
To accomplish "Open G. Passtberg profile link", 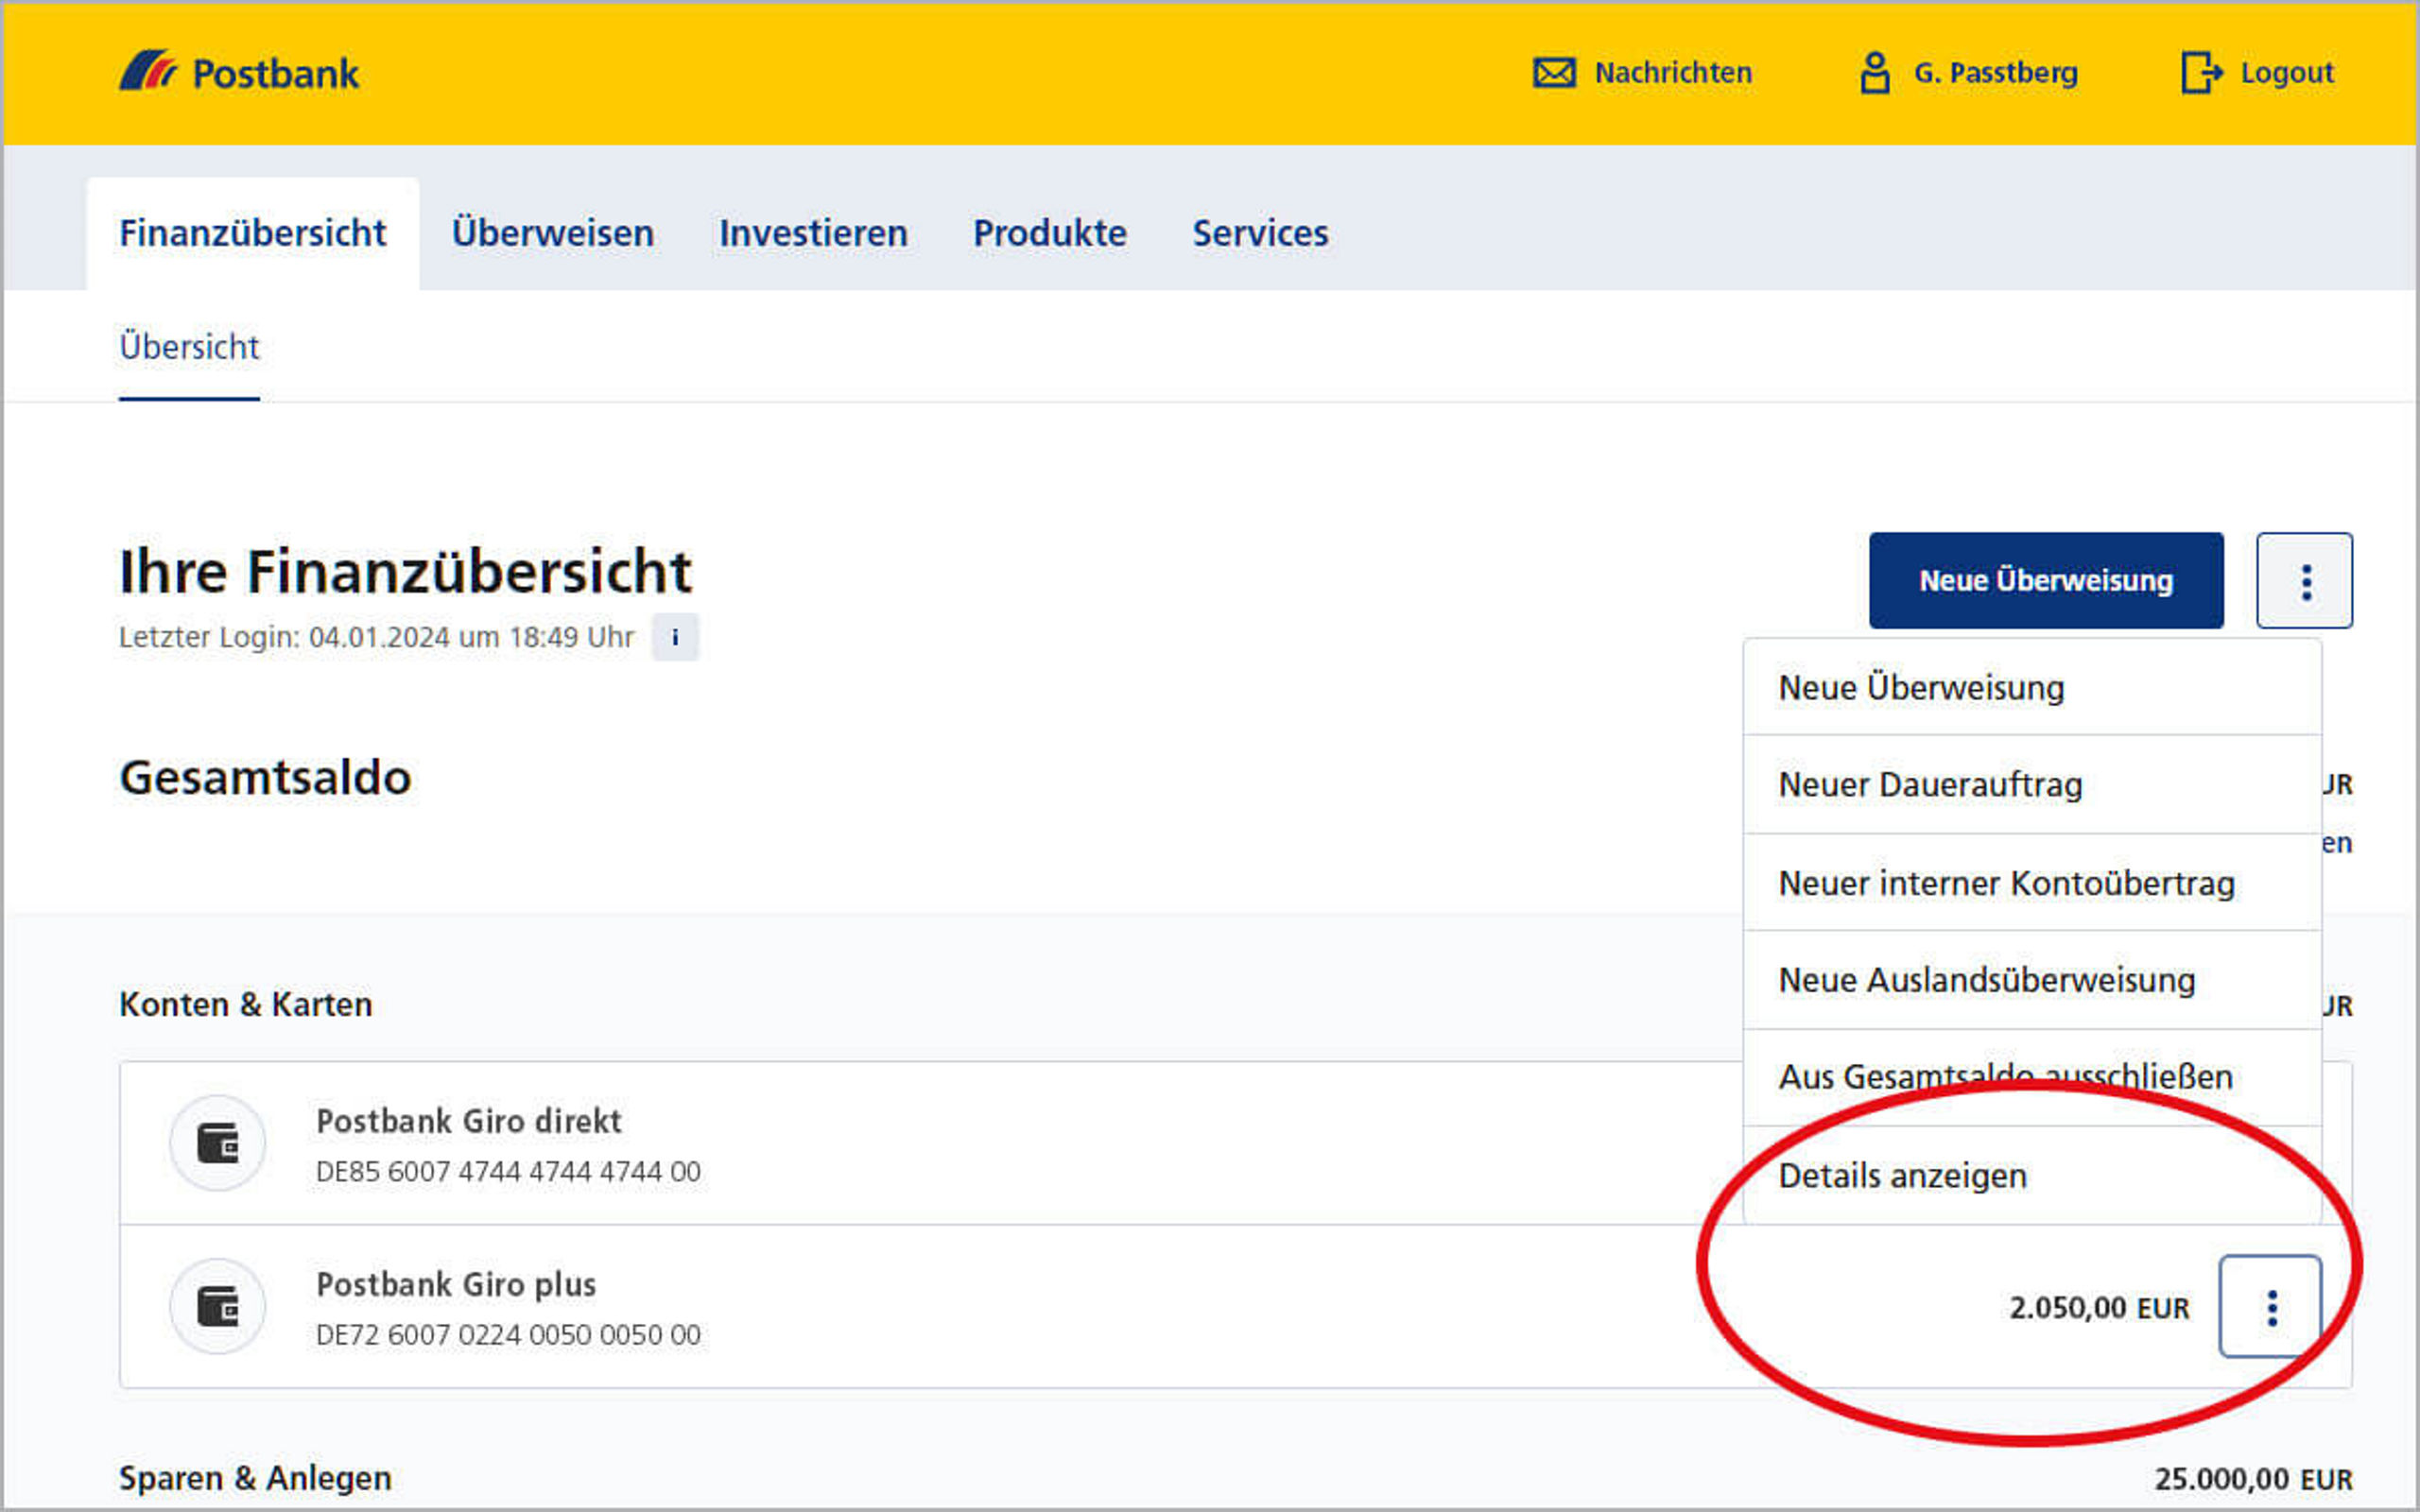I will tap(1996, 73).
